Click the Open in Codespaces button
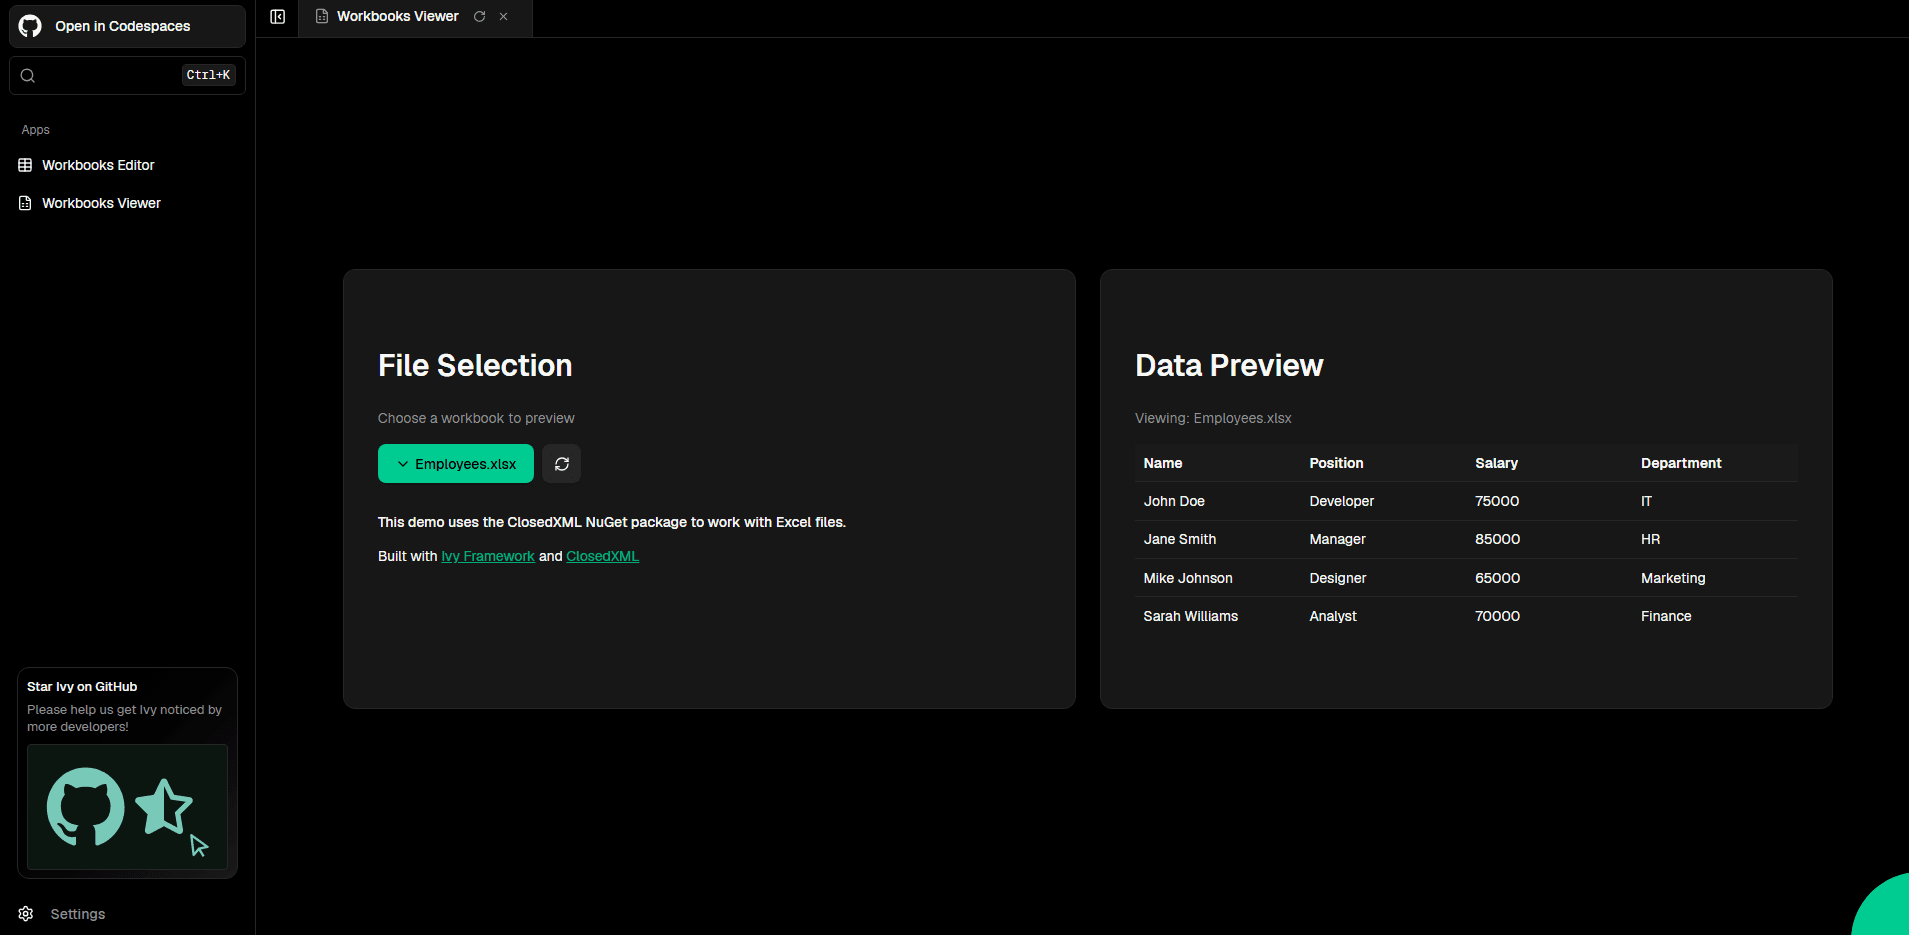The image size is (1909, 935). tap(127, 26)
